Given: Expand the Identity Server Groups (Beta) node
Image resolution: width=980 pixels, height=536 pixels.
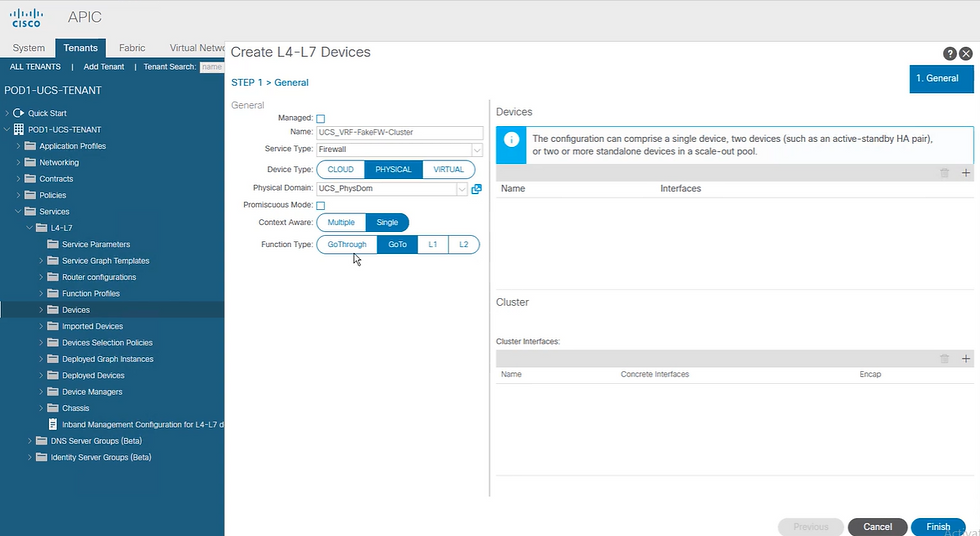Looking at the screenshot, I should 29,457.
